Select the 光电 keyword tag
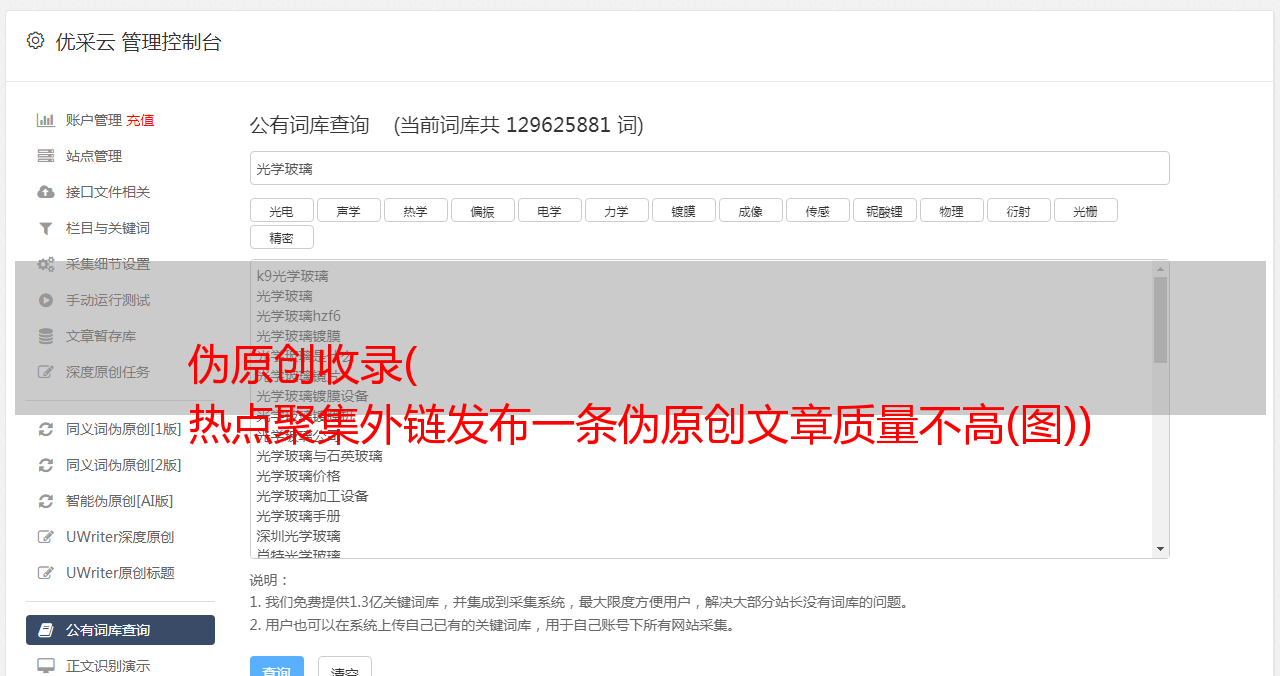 pyautogui.click(x=282, y=211)
